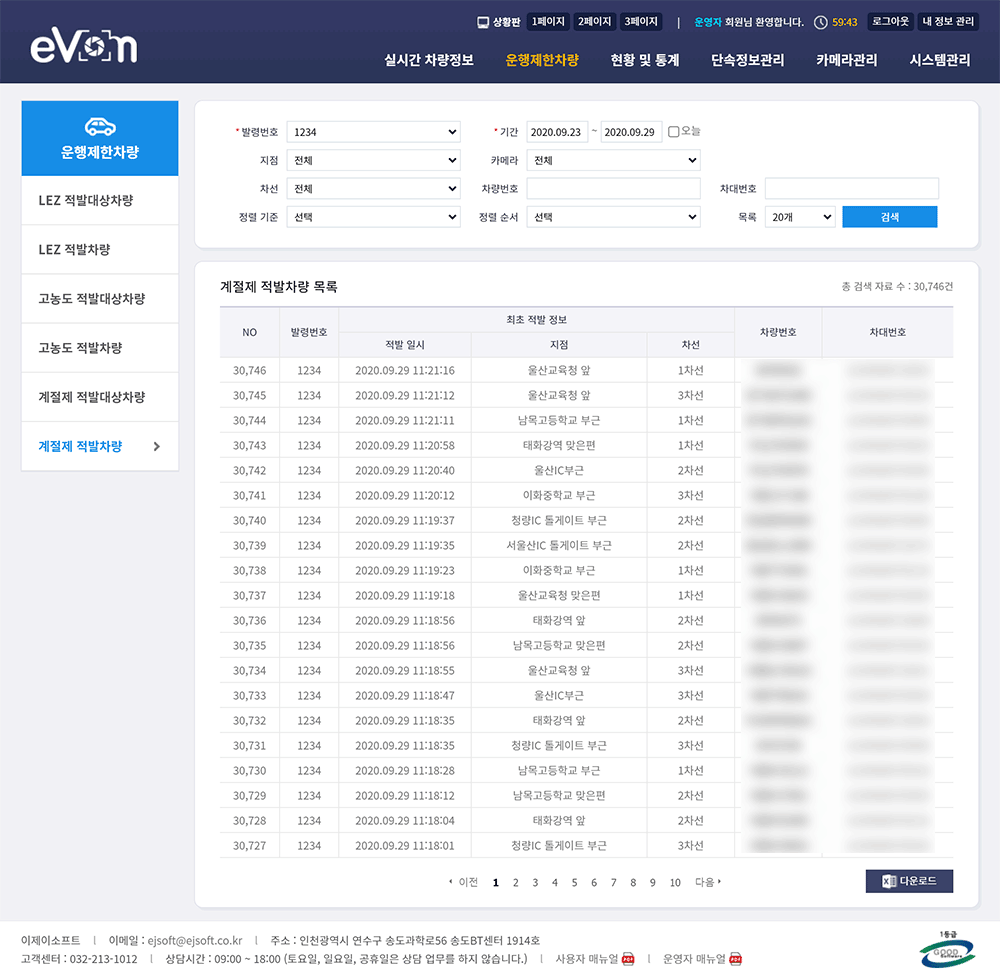This screenshot has height=978, width=1000.
Task: Expand the 카메라 dropdown
Action: pos(613,160)
